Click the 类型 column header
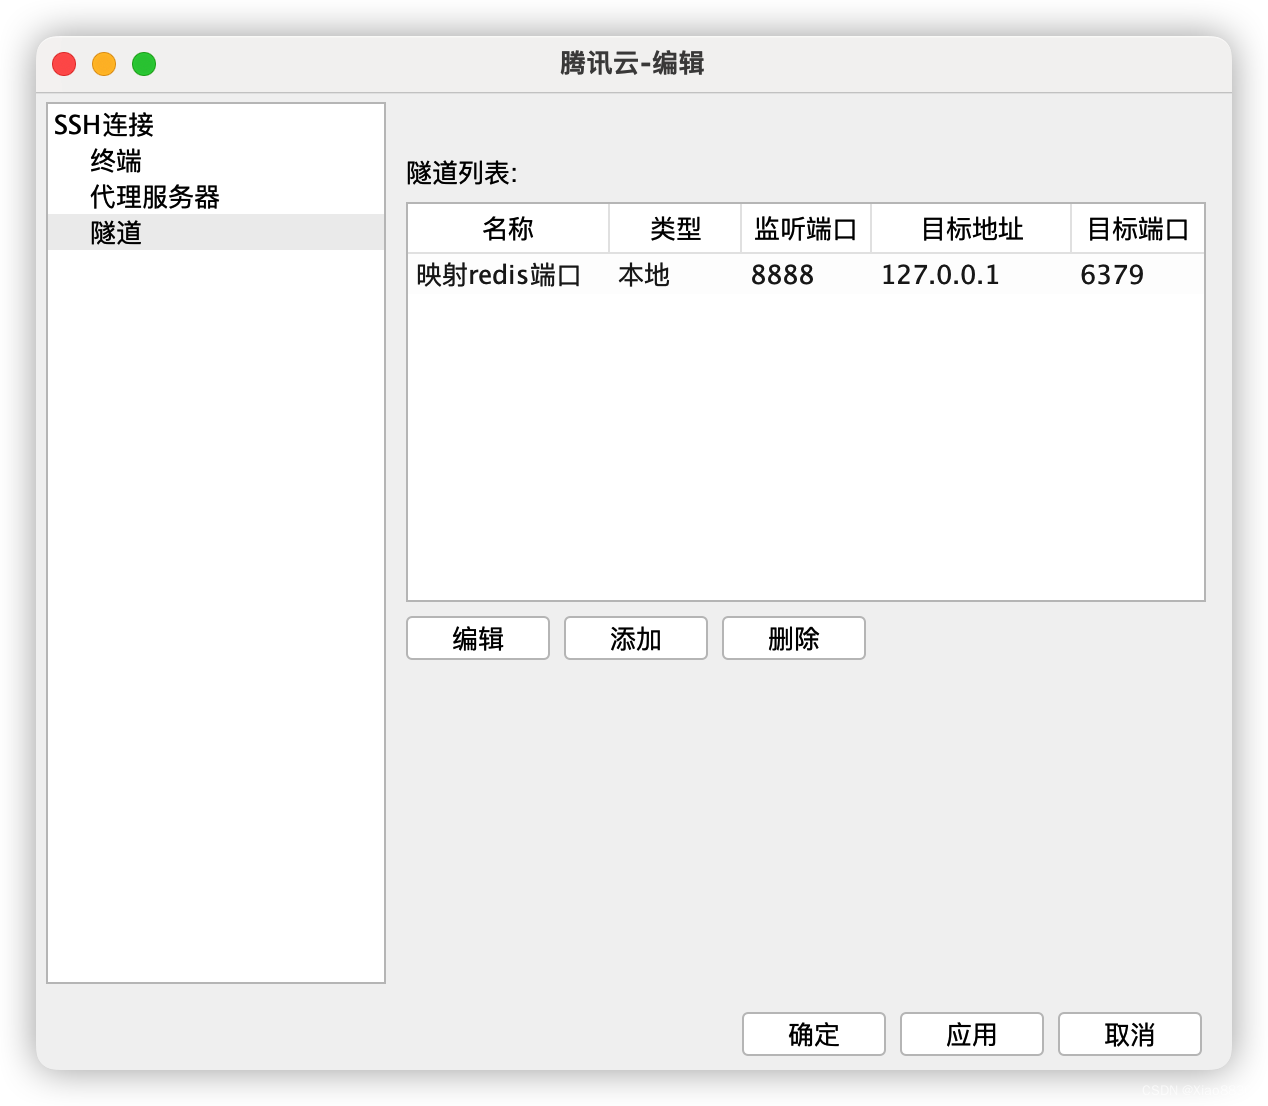The width and height of the screenshot is (1268, 1106). tap(675, 229)
